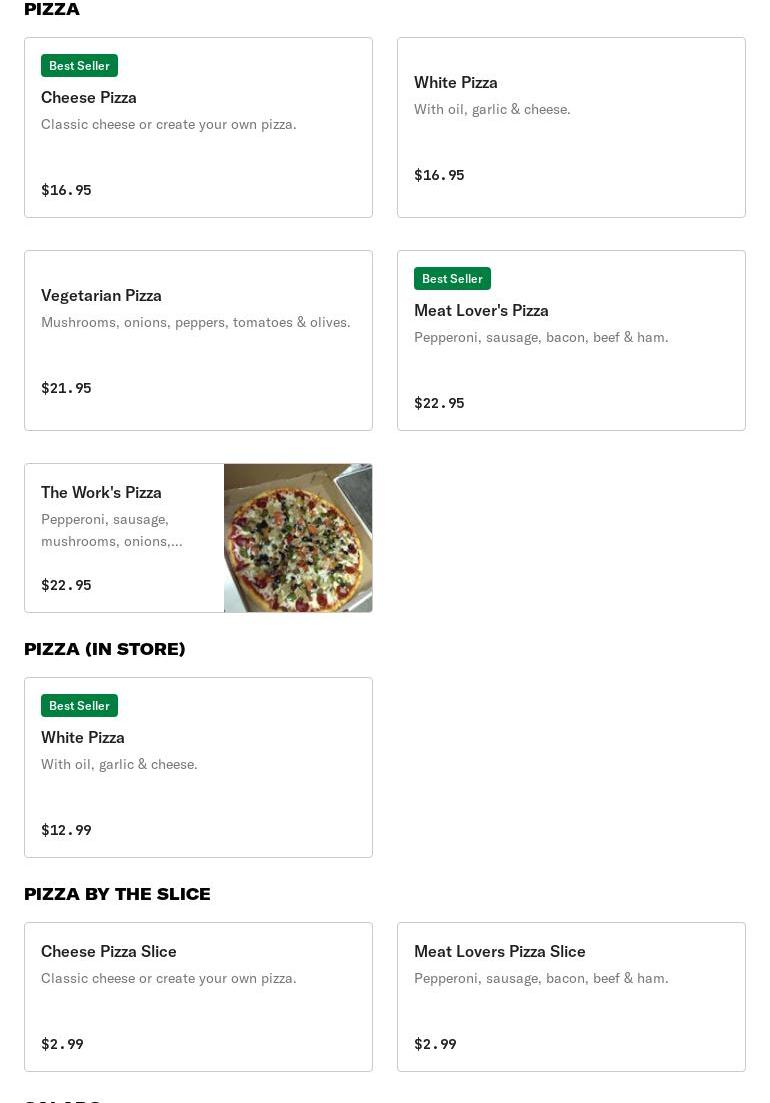Click Vegetarian Pizza ingredients description
The height and width of the screenshot is (1103, 770).
(195, 322)
